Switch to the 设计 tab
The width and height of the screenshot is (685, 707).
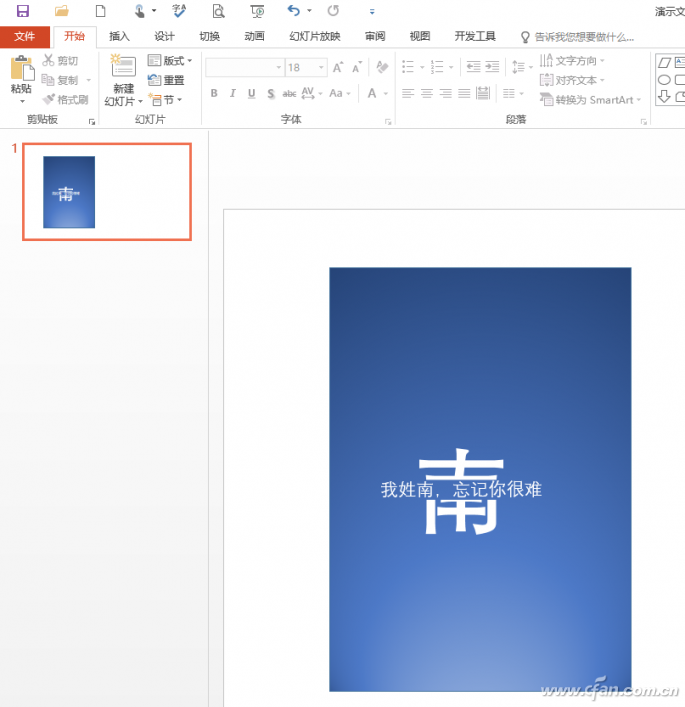point(164,37)
